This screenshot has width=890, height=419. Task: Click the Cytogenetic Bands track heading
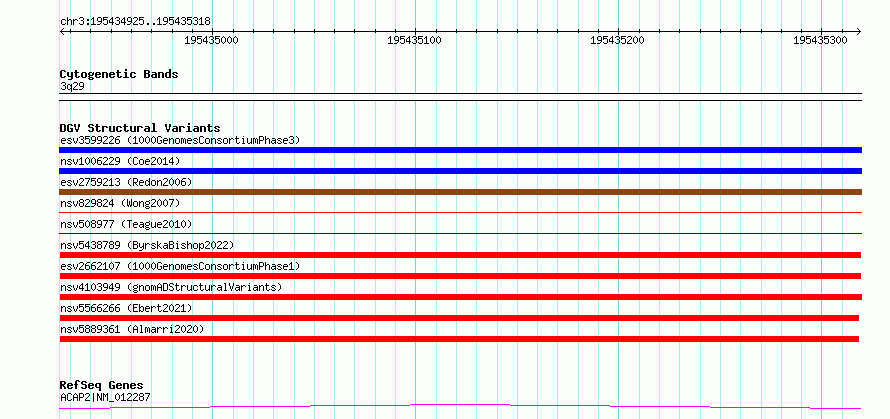119,74
